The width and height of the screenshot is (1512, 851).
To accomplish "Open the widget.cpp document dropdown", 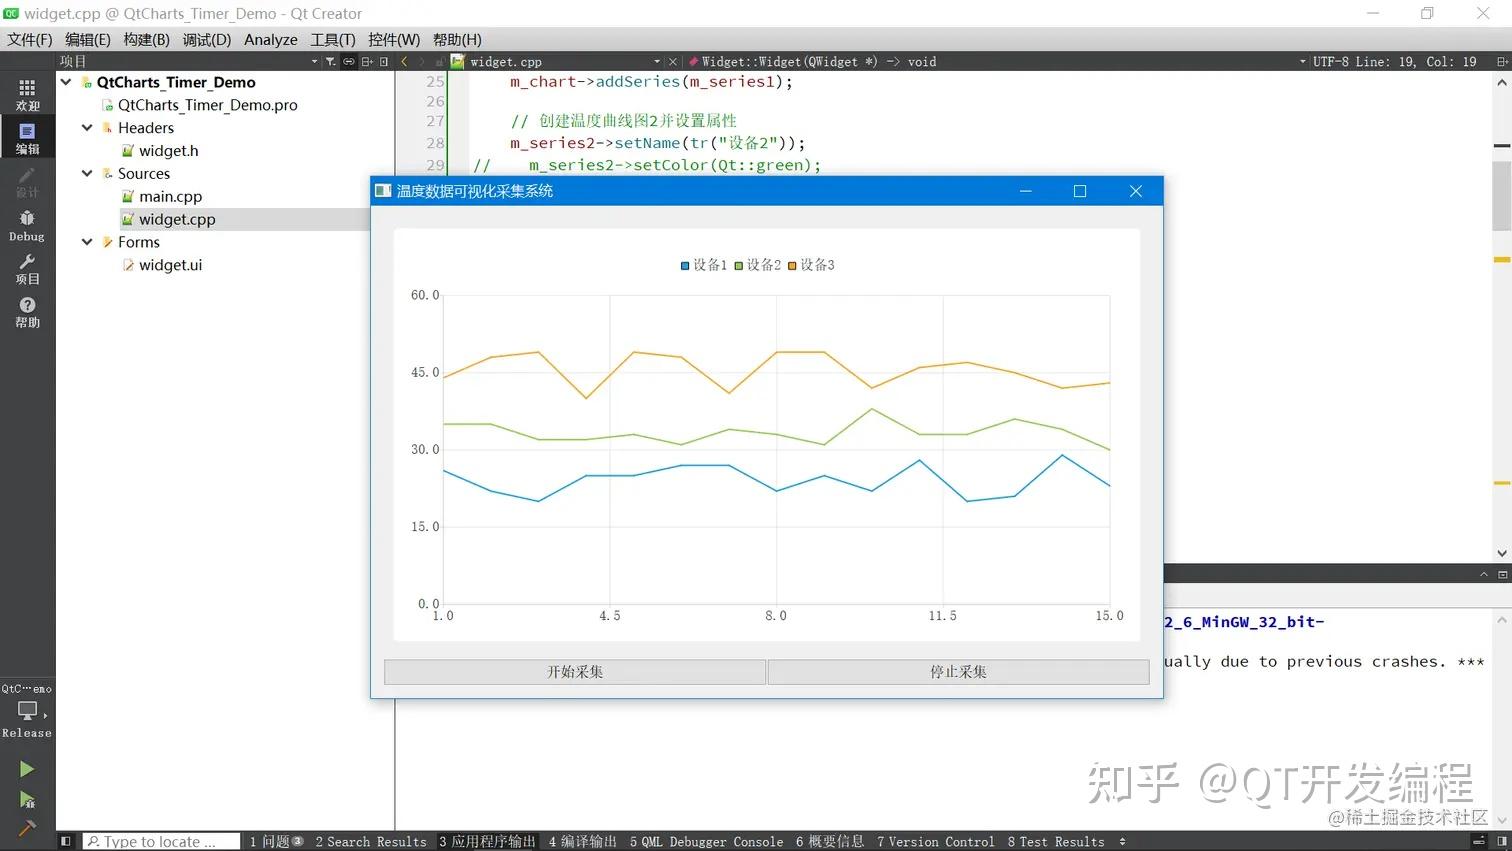I will tap(655, 61).
